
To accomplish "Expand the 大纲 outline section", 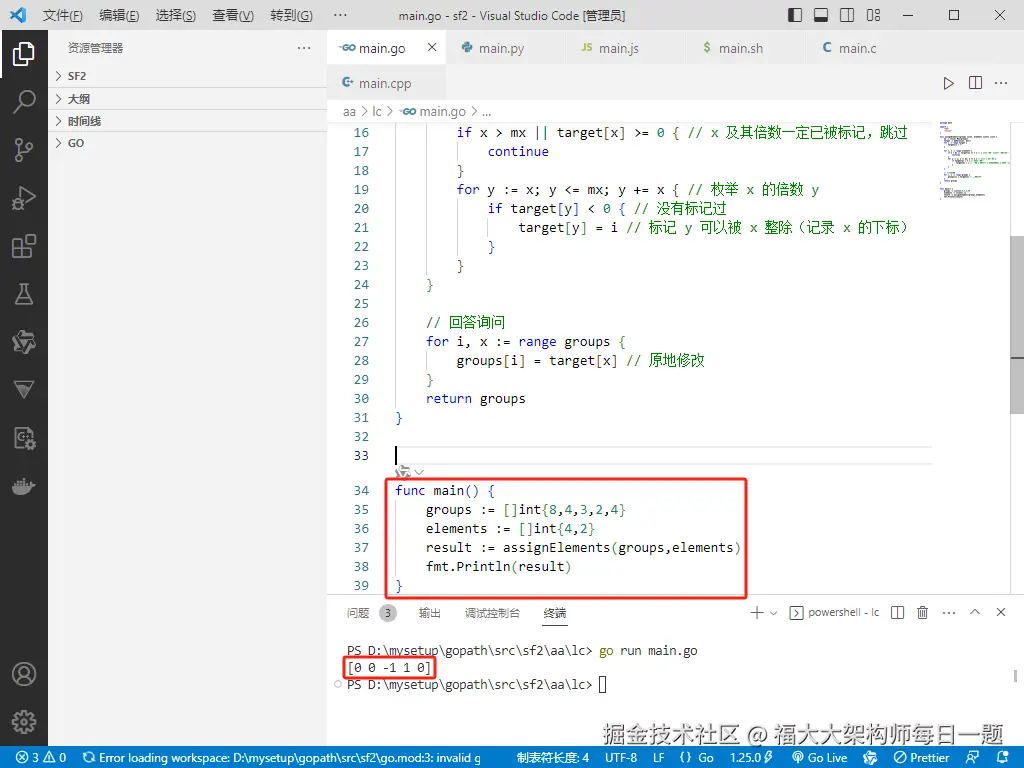I will tap(187, 99).
